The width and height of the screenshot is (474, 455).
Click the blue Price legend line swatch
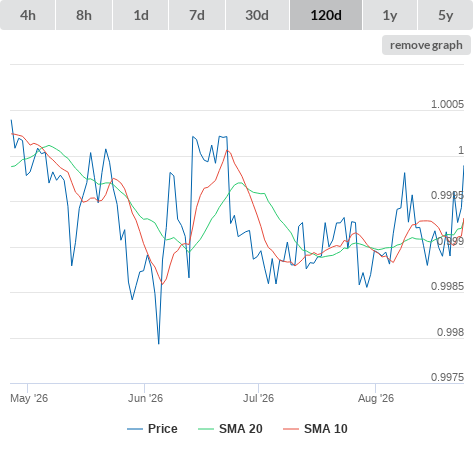[x=135, y=429]
